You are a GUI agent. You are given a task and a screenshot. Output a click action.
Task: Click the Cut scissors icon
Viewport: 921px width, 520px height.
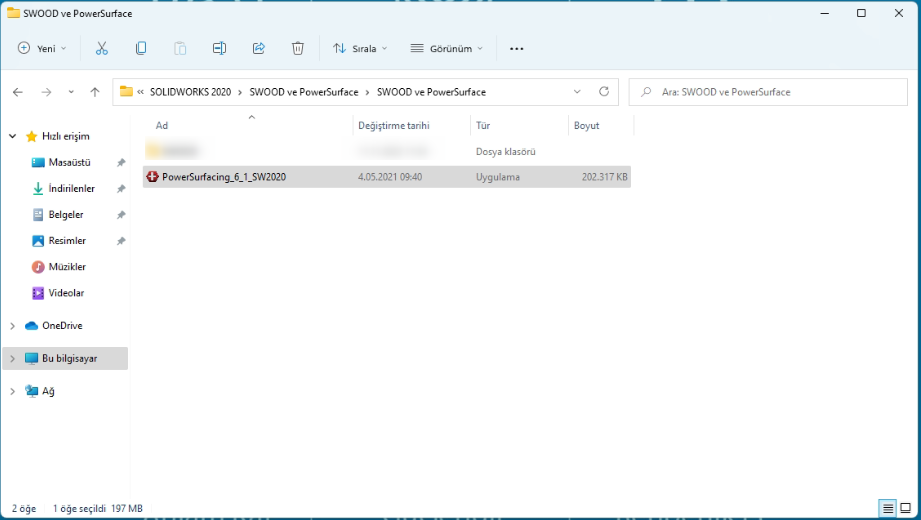click(x=102, y=48)
